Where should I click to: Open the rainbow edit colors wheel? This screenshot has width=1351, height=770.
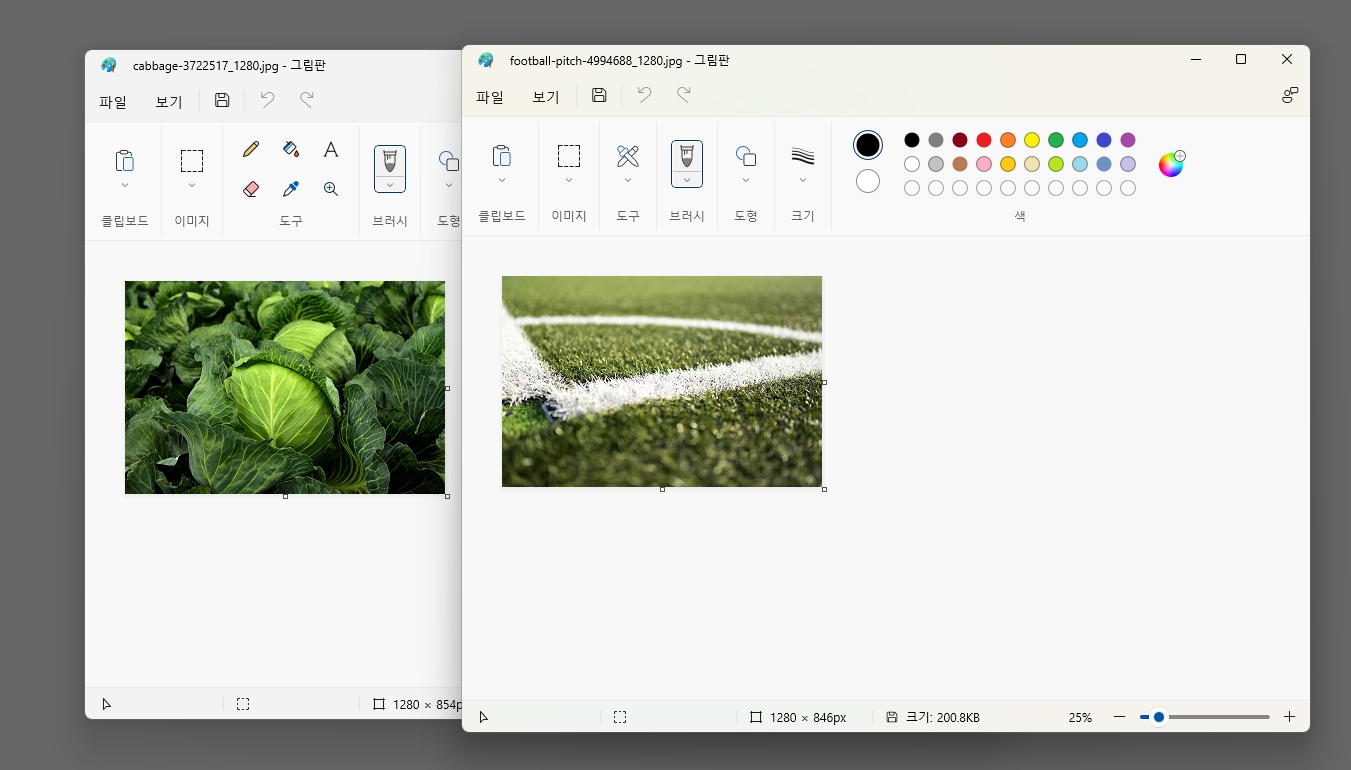pos(1171,164)
